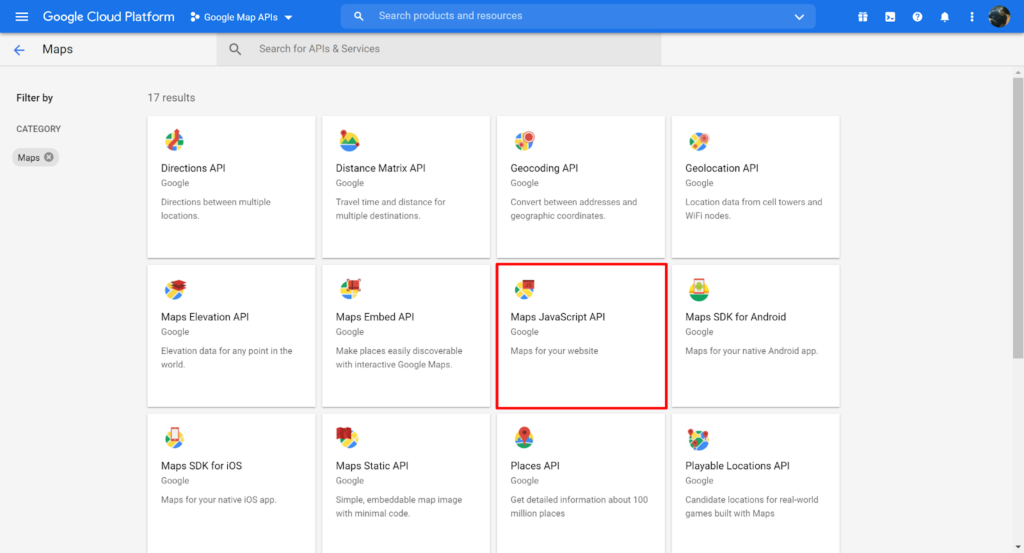Choose the Places API title
The image size is (1024, 553).
coord(535,466)
